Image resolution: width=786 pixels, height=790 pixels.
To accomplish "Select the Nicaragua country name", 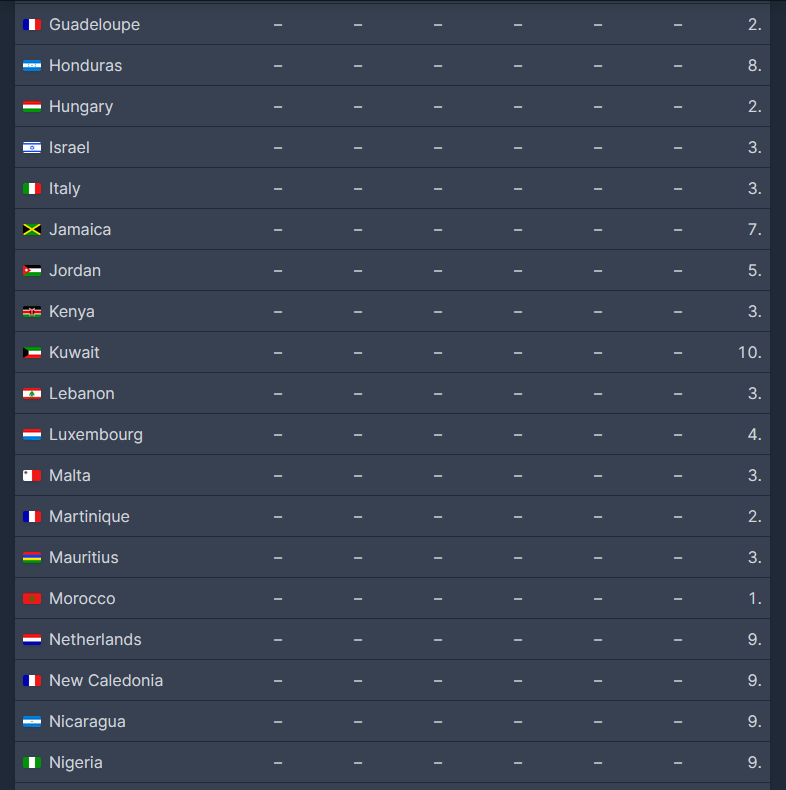I will (87, 722).
